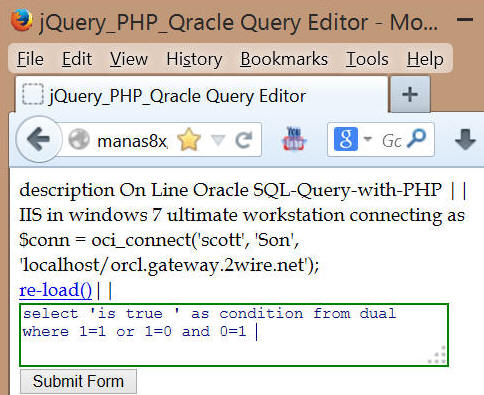Open the Bookmarks menu

(284, 59)
